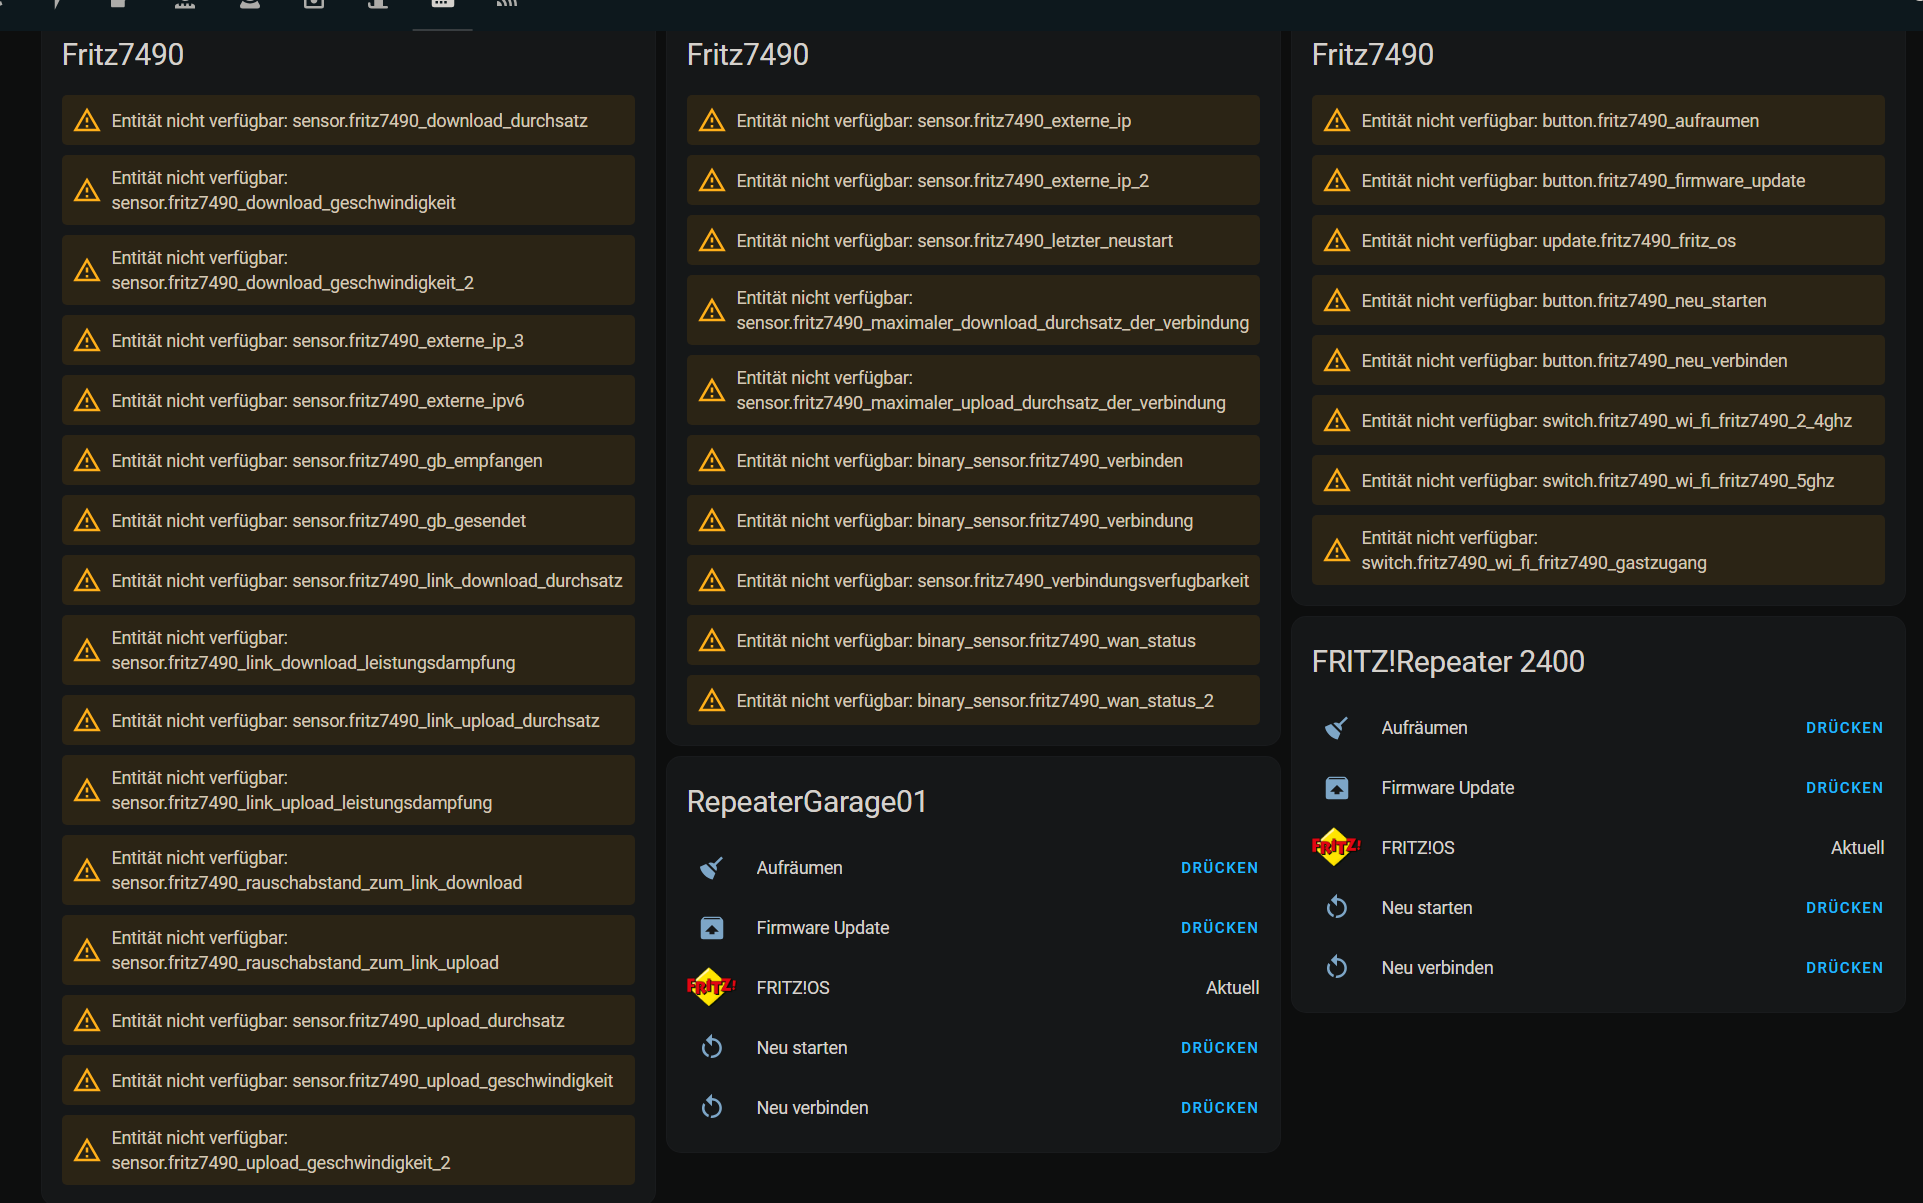
Task: Click warning icon for button.fritz7490_aufraumen
Action: (1337, 121)
